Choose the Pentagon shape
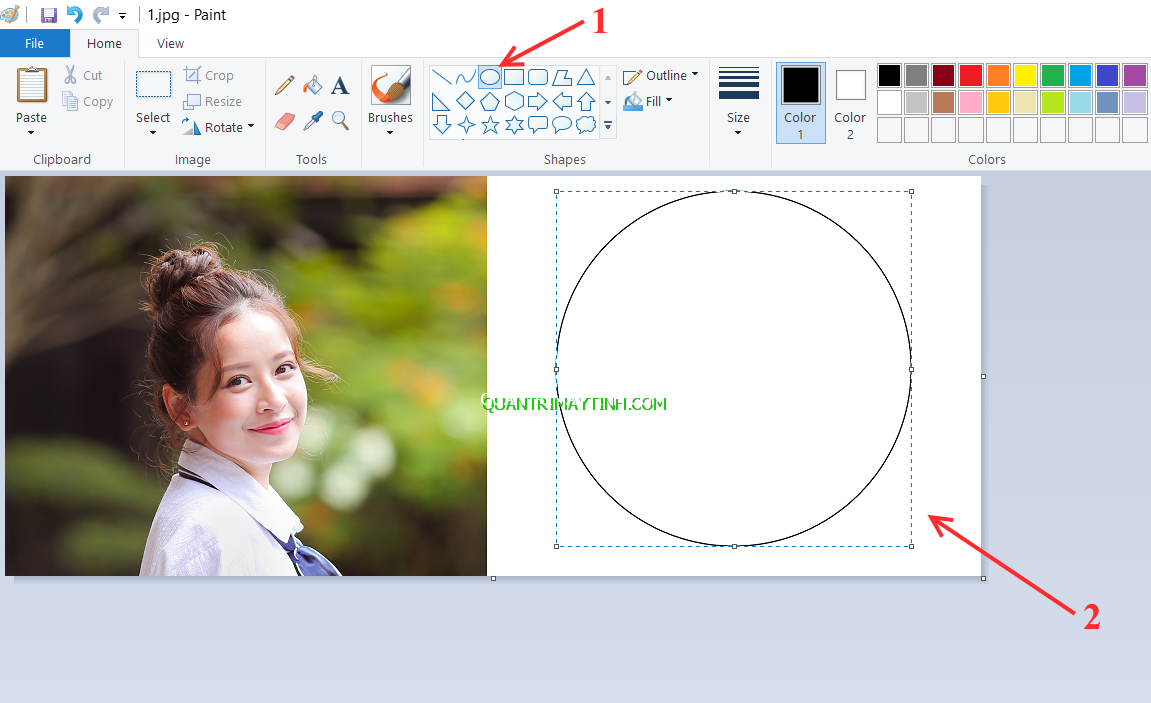 (x=490, y=101)
